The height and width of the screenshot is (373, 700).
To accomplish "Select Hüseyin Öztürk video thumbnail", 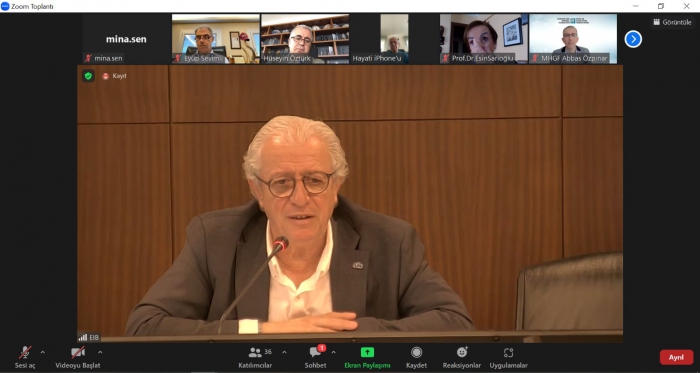I will coord(305,39).
